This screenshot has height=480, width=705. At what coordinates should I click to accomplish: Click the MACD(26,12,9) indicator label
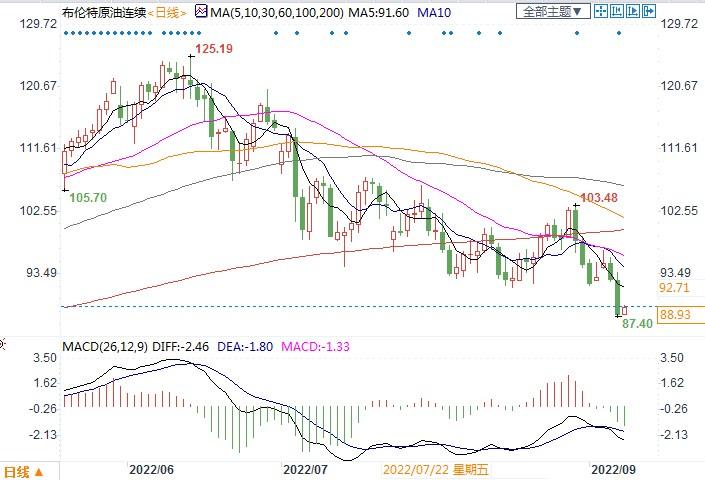(x=105, y=347)
